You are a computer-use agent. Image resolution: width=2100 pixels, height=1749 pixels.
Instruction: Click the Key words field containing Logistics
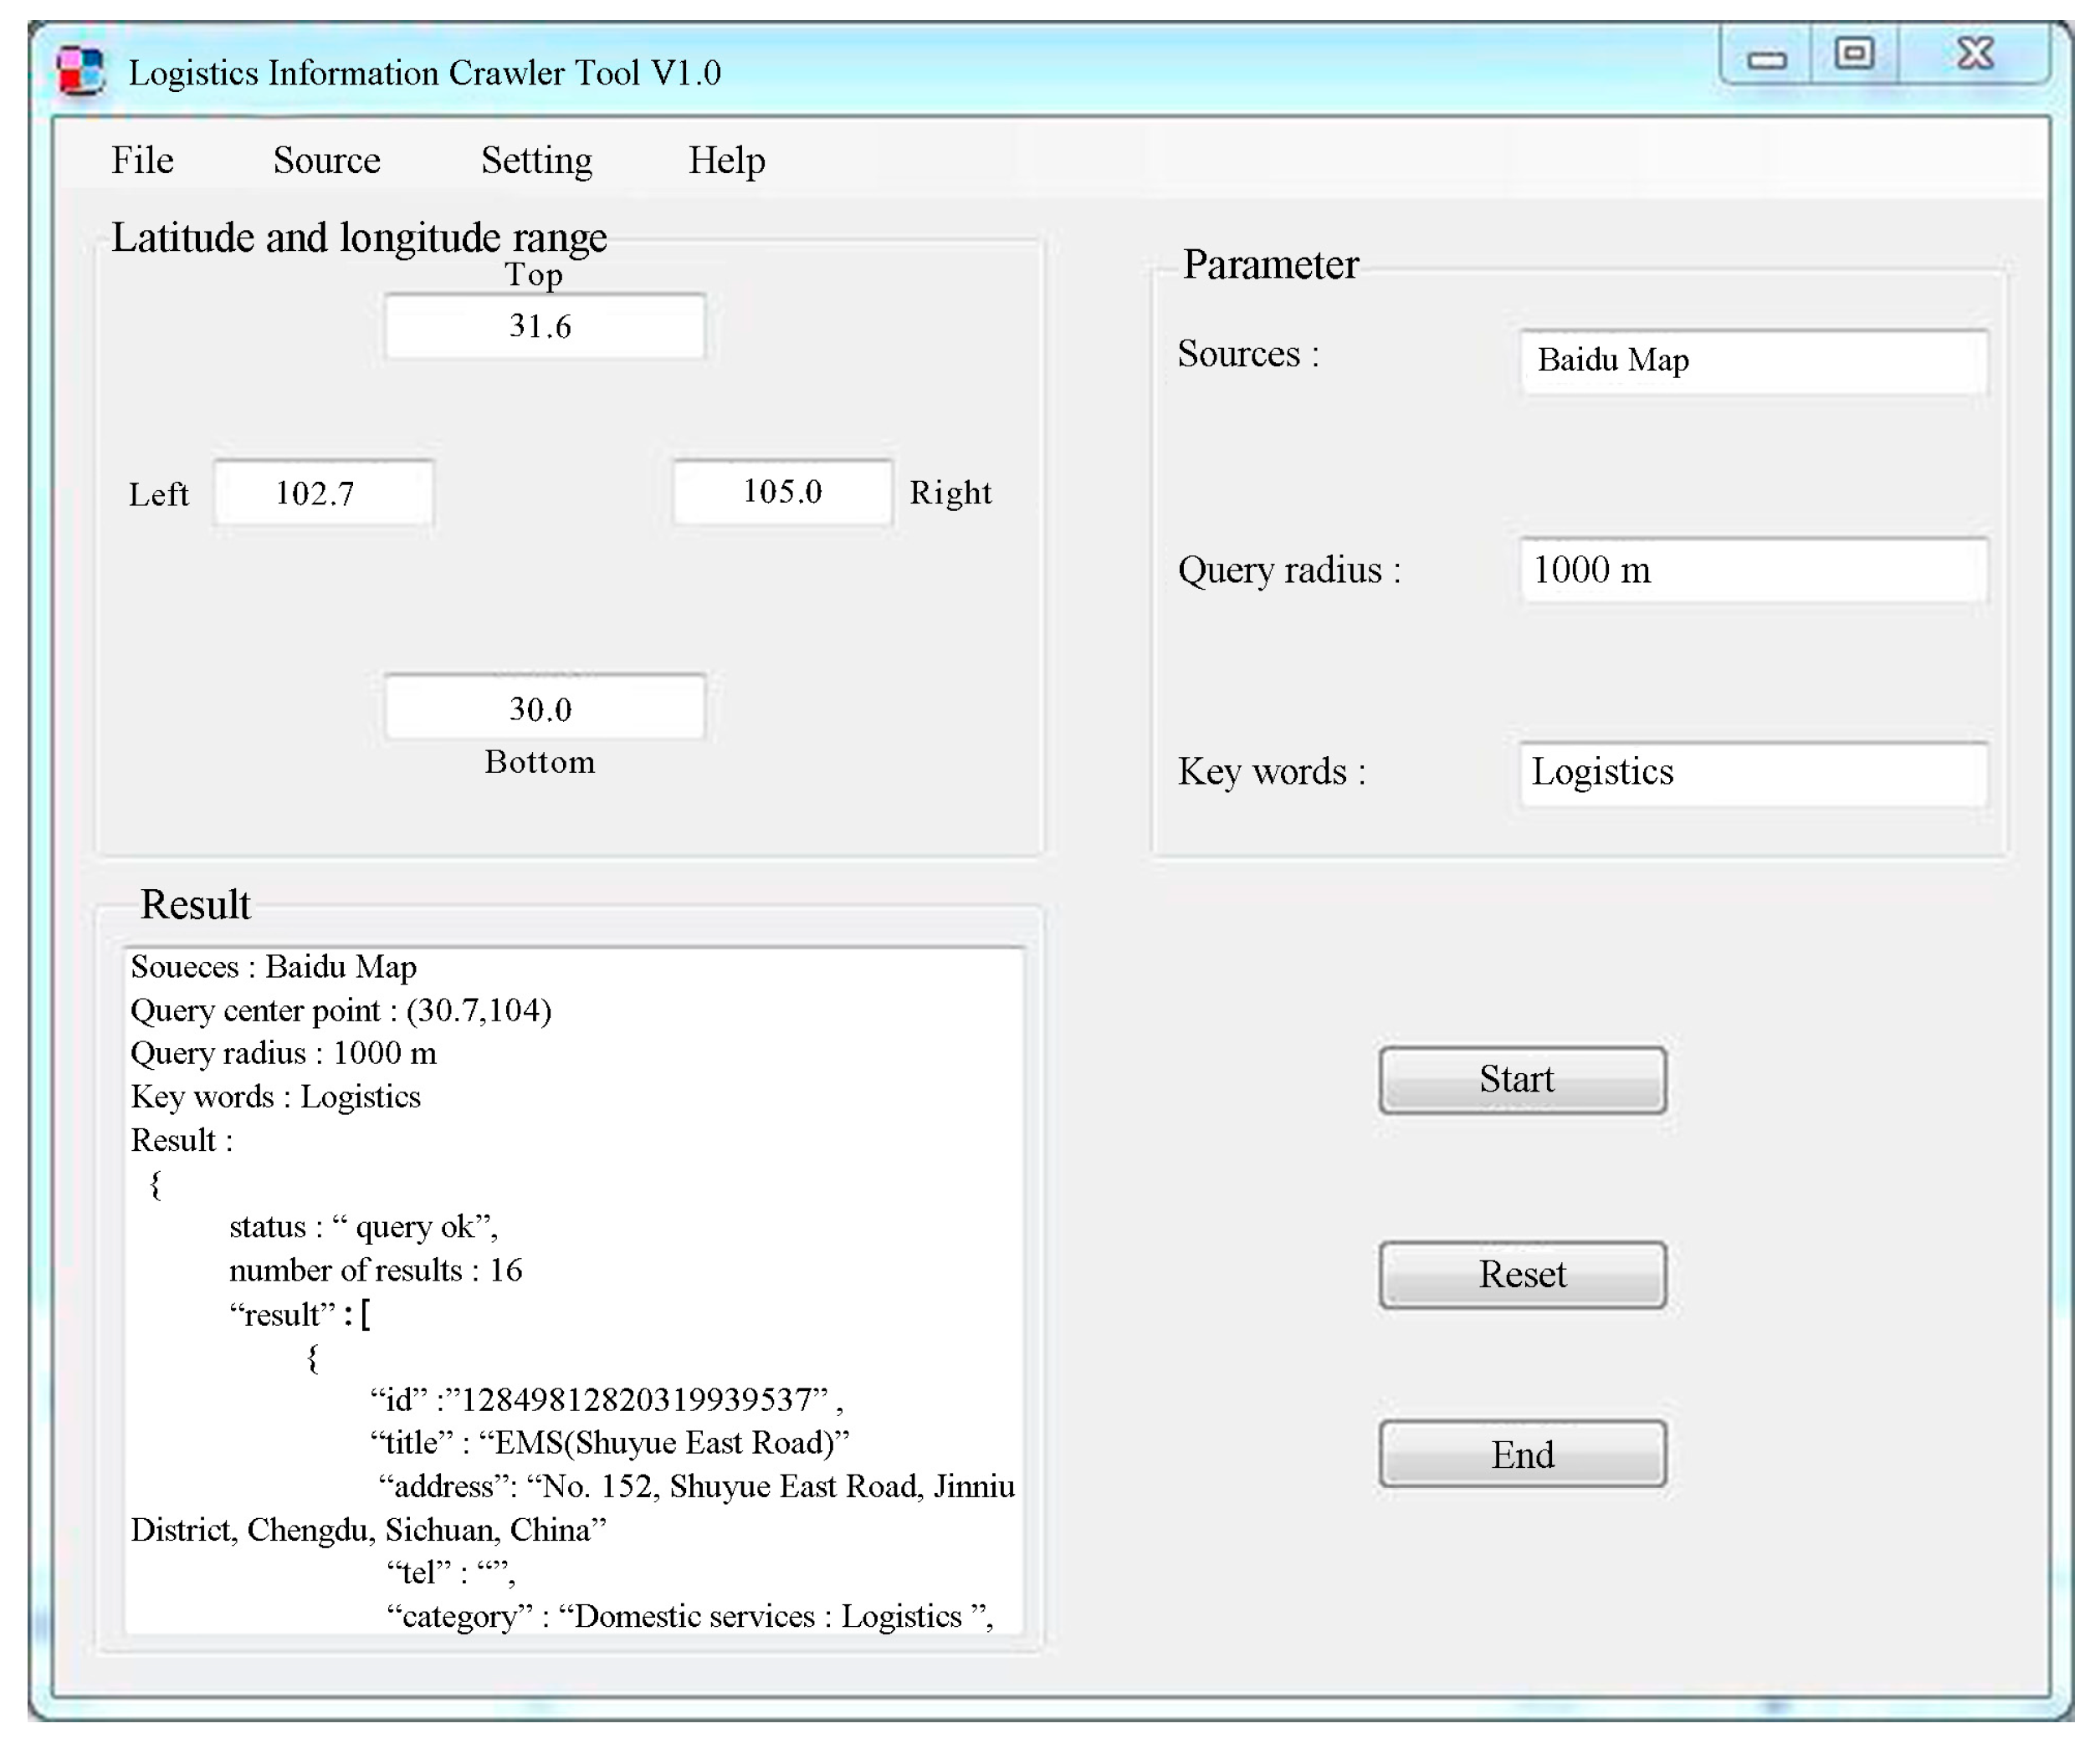1753,773
